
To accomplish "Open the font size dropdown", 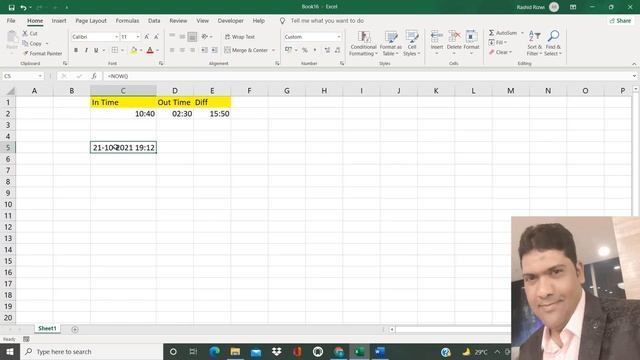I will click(138, 37).
